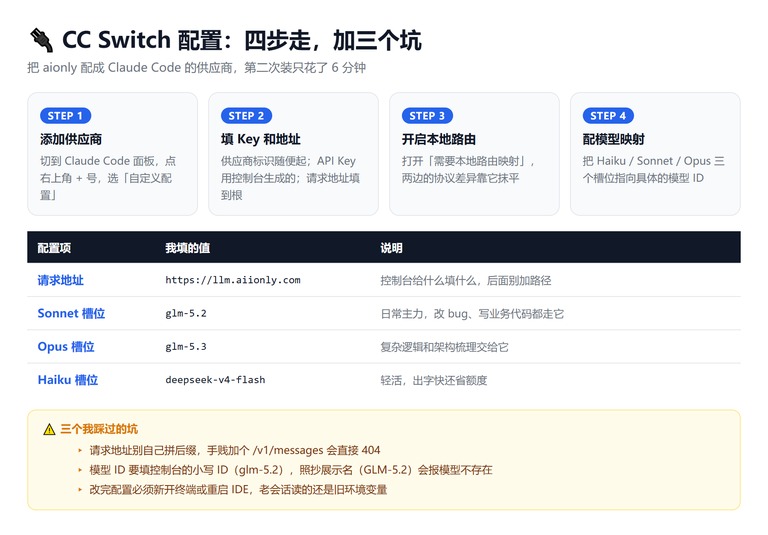This screenshot has height=535, width=768.
Task: Click the heading 开启本地路由
Action: pyautogui.click(x=439, y=139)
